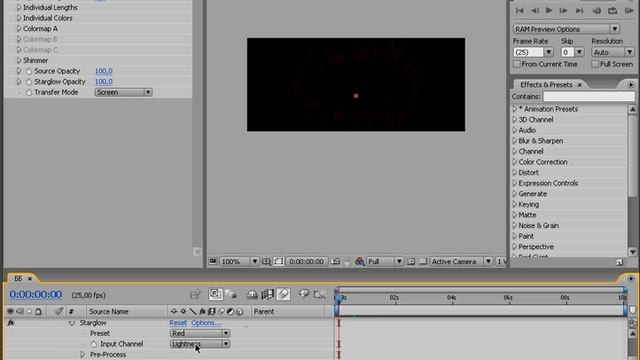Toggle audio mute in Preview panel
The height and width of the screenshot is (360, 640).
pos(597,11)
